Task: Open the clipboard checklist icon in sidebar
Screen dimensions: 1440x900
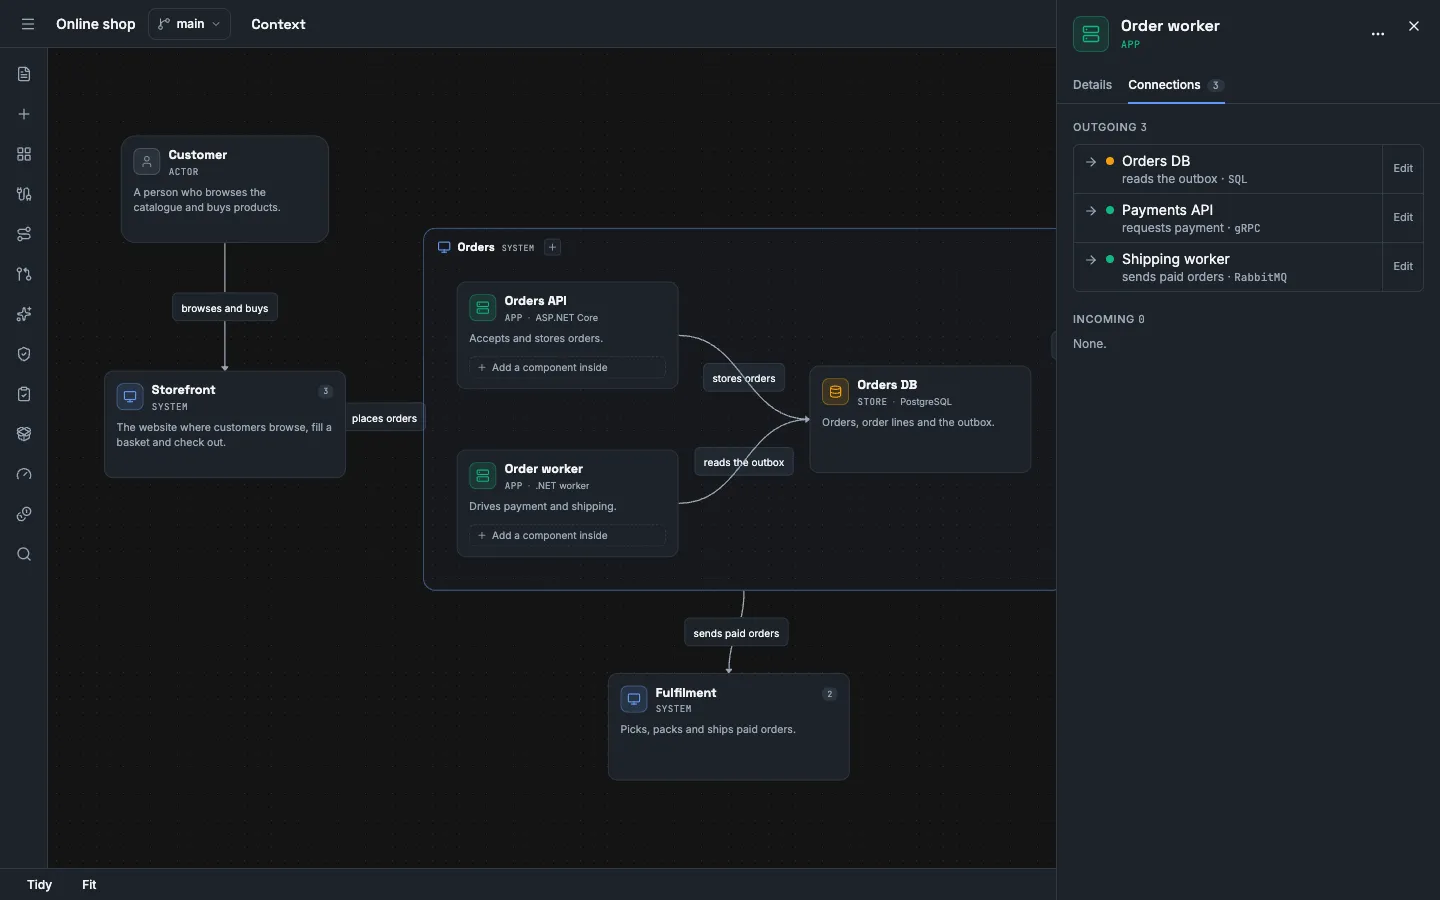Action: pos(24,394)
